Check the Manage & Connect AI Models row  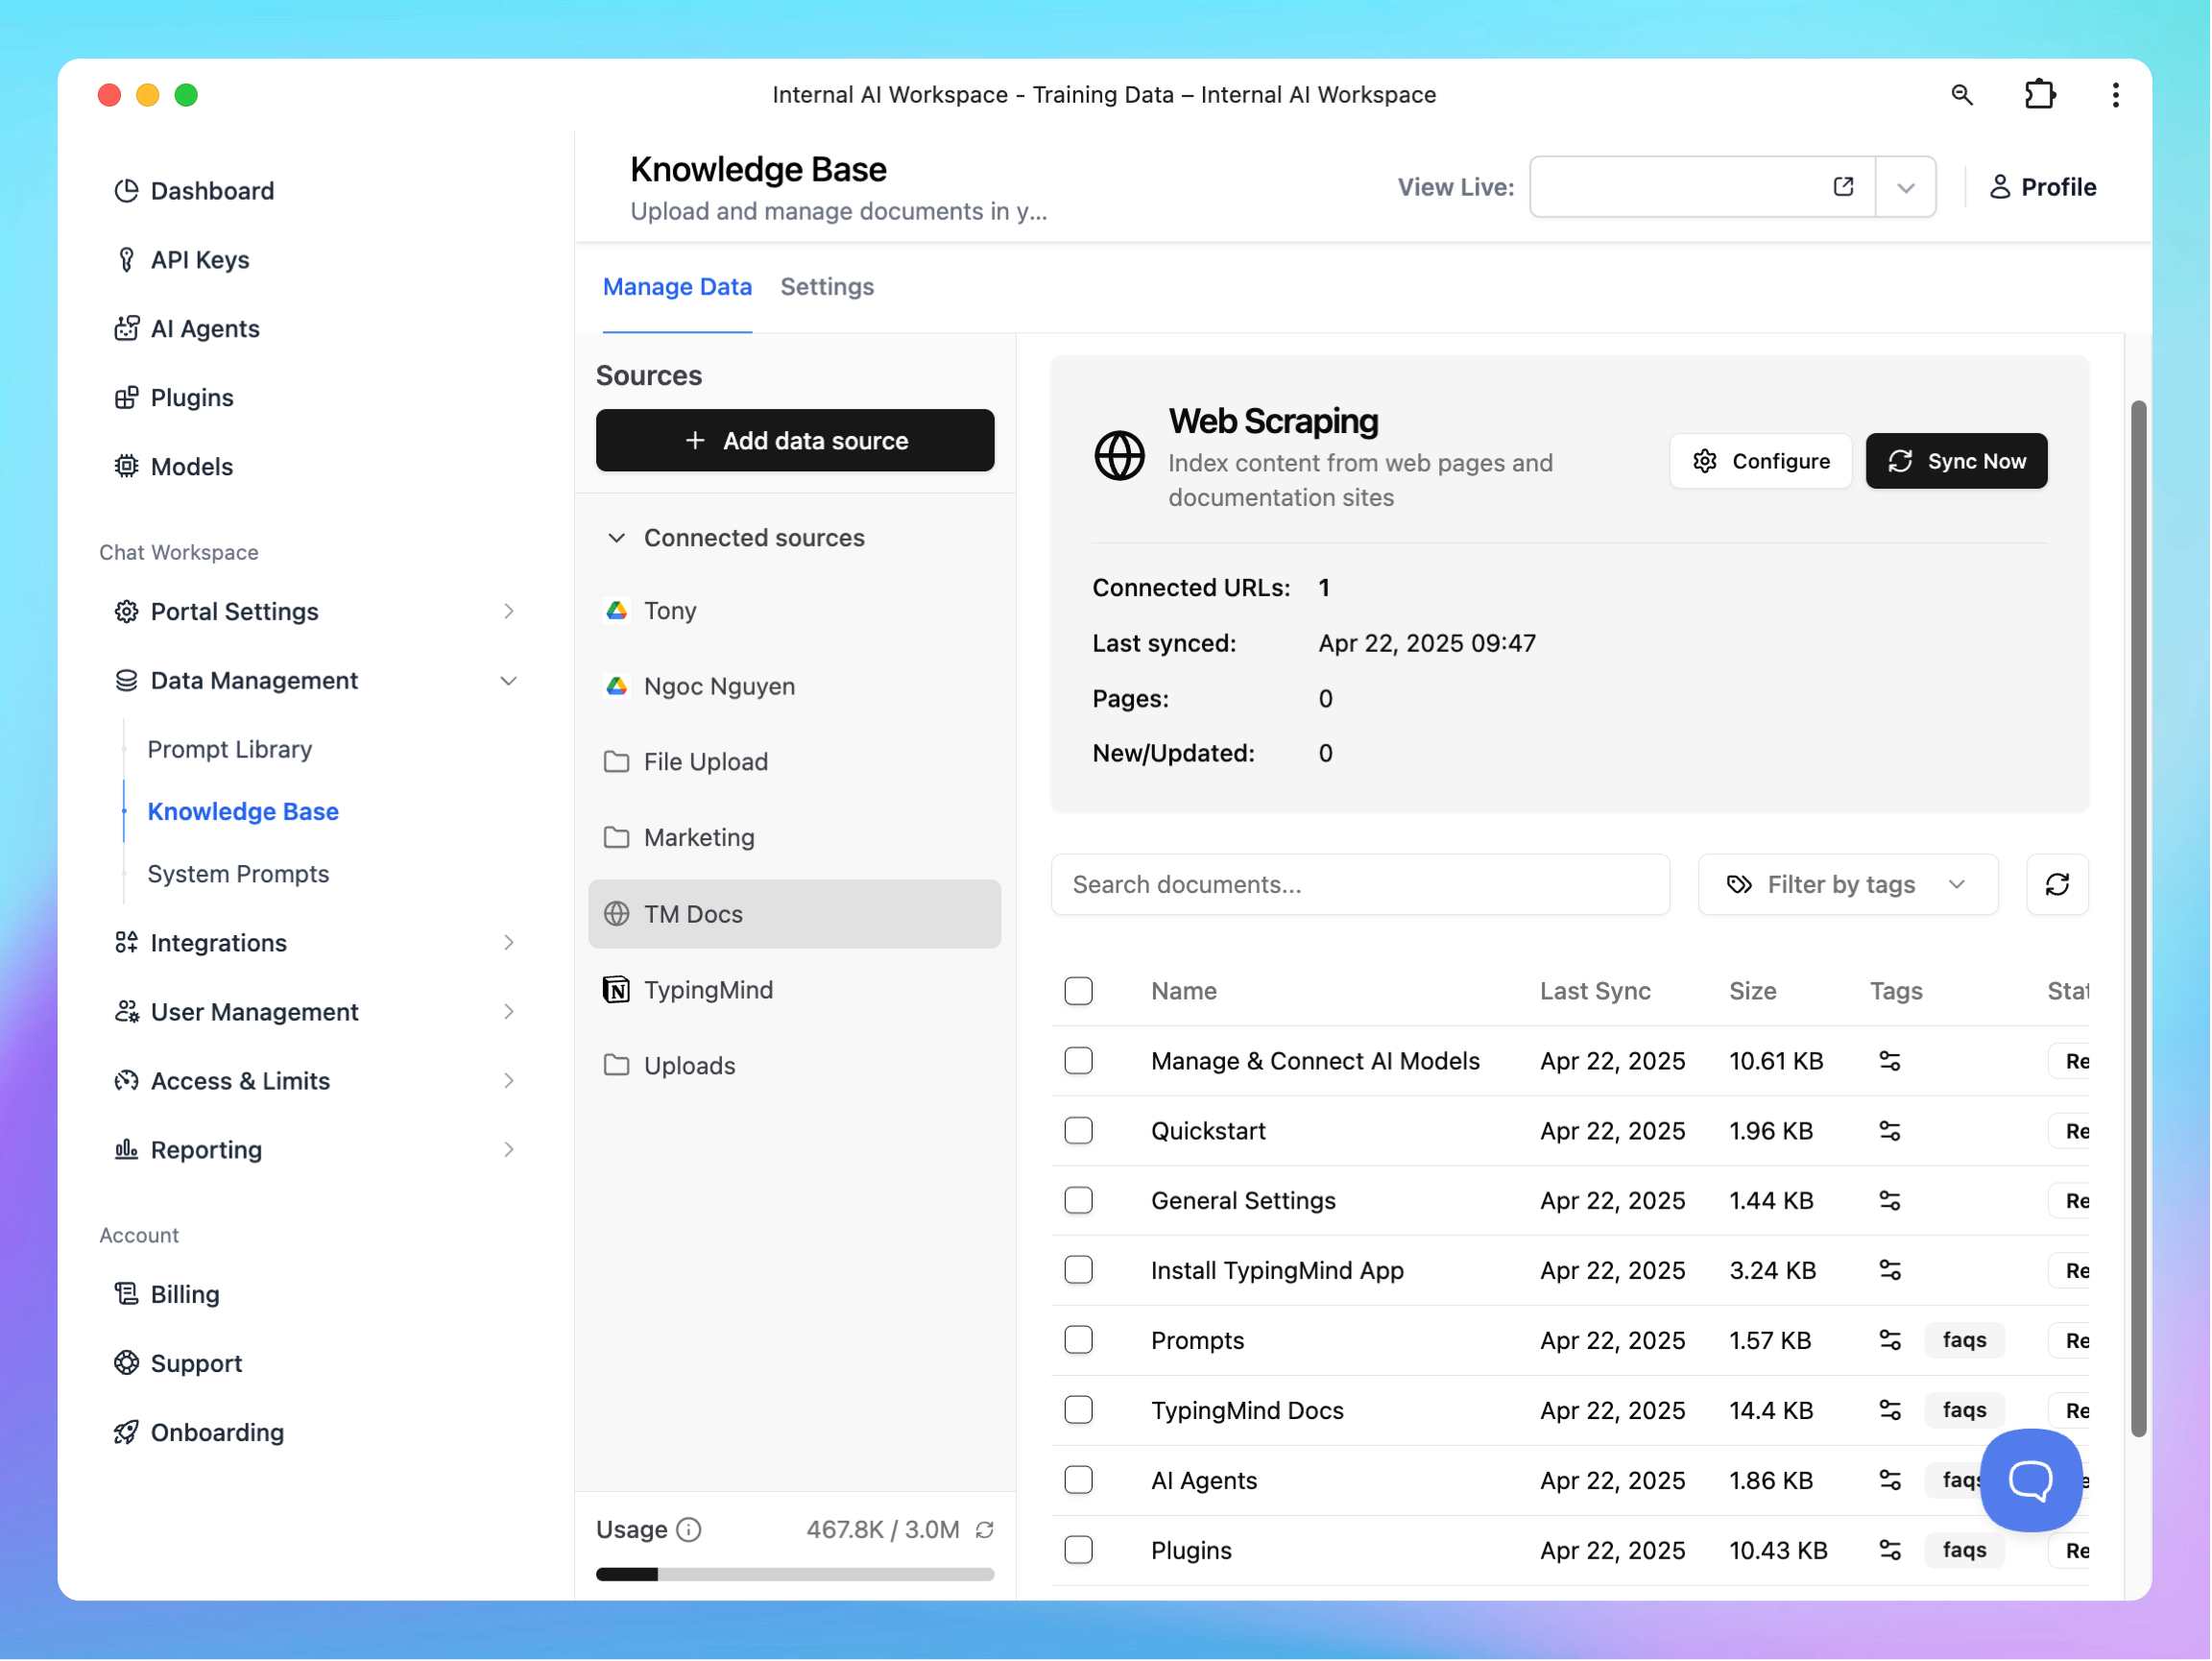1078,1061
